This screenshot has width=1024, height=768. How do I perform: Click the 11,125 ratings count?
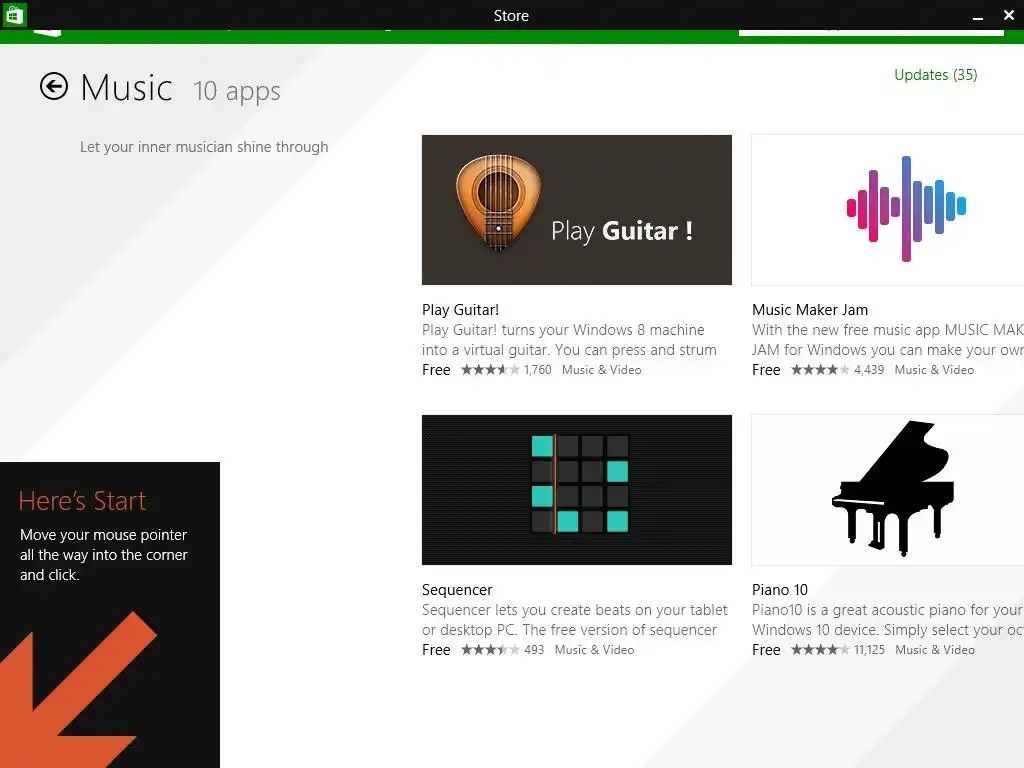coord(869,650)
